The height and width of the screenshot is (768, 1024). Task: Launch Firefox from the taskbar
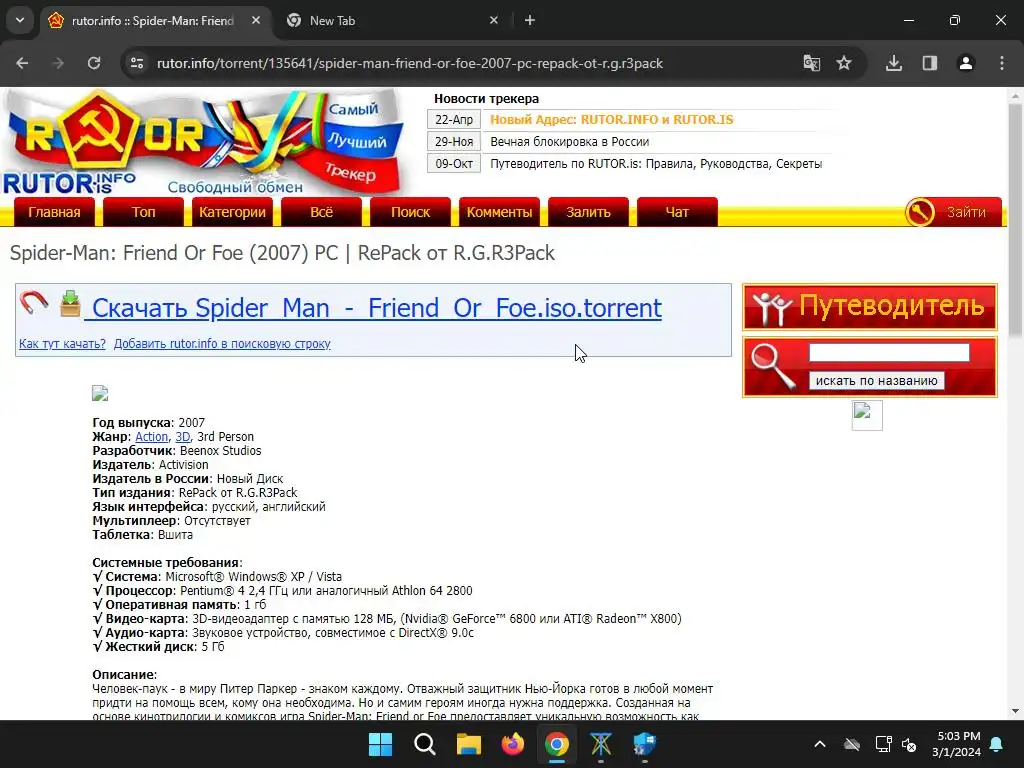pyautogui.click(x=513, y=744)
